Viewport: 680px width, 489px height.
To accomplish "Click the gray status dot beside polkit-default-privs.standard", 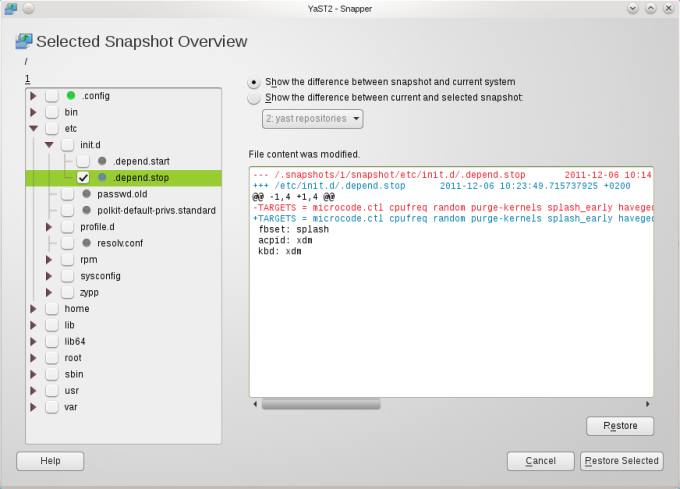I will [x=87, y=210].
